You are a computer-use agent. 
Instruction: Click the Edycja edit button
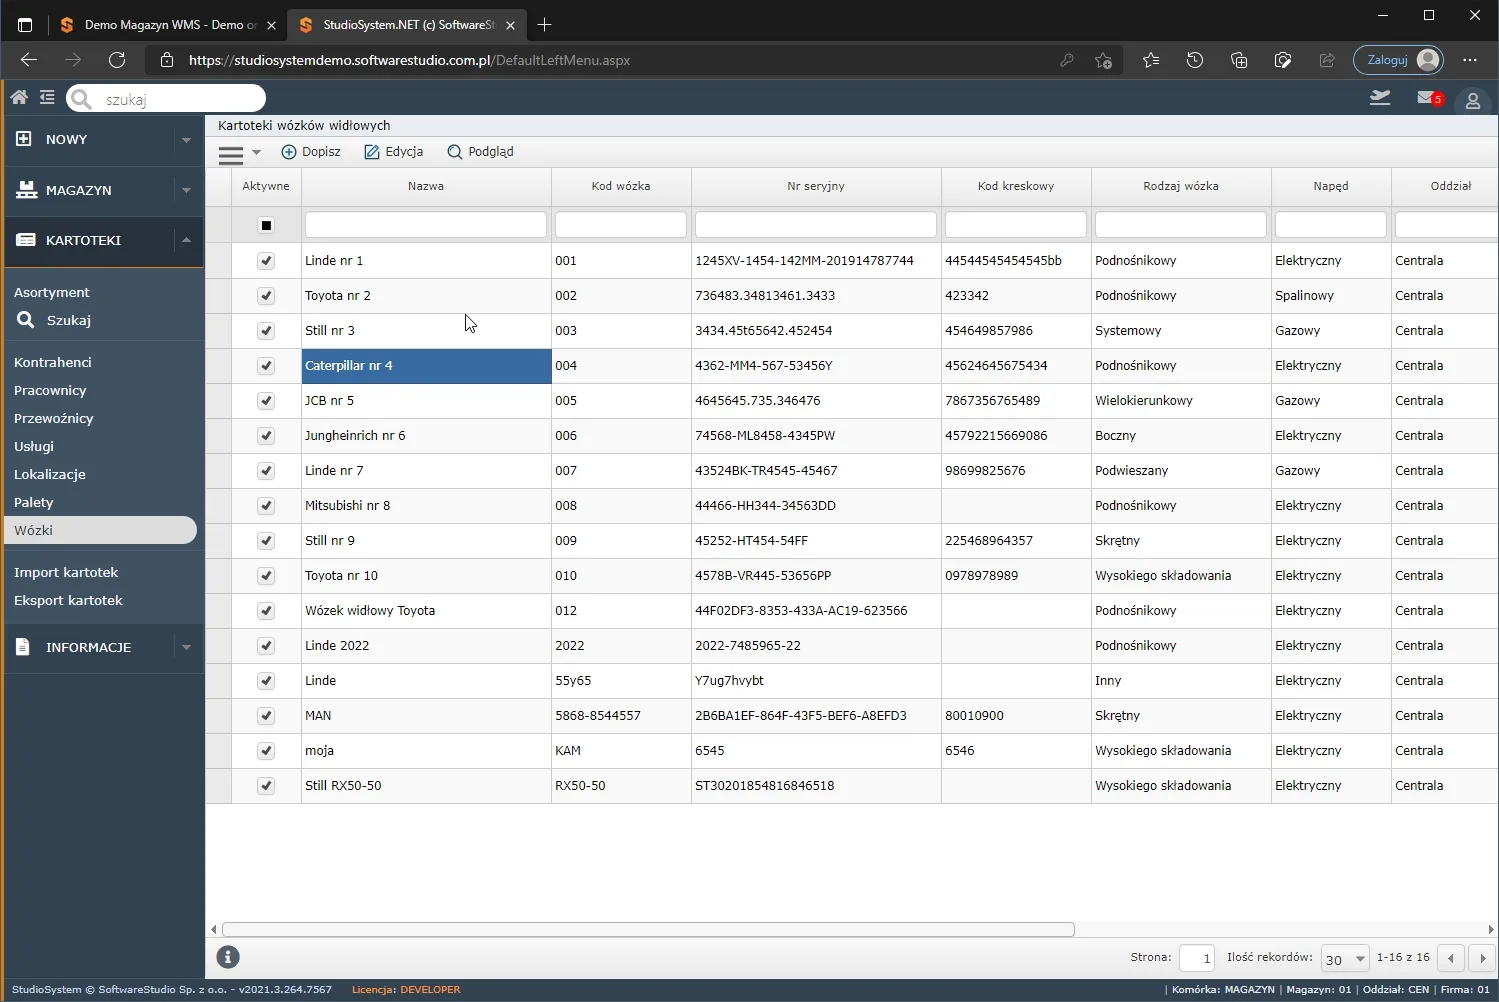click(x=394, y=152)
